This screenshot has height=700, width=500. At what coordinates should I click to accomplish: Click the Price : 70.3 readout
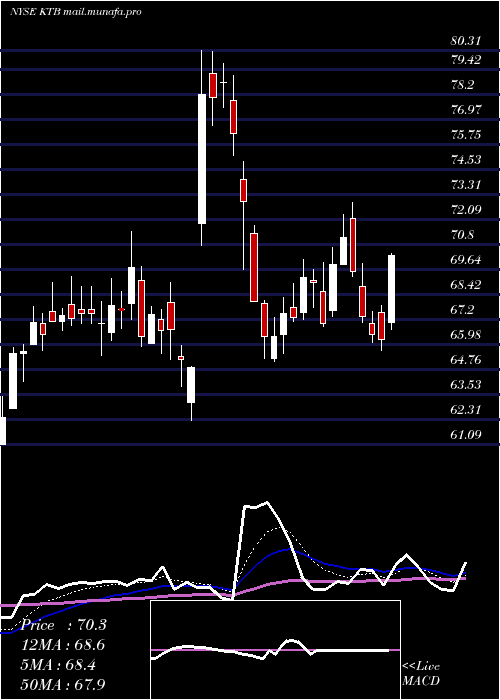coord(64,625)
